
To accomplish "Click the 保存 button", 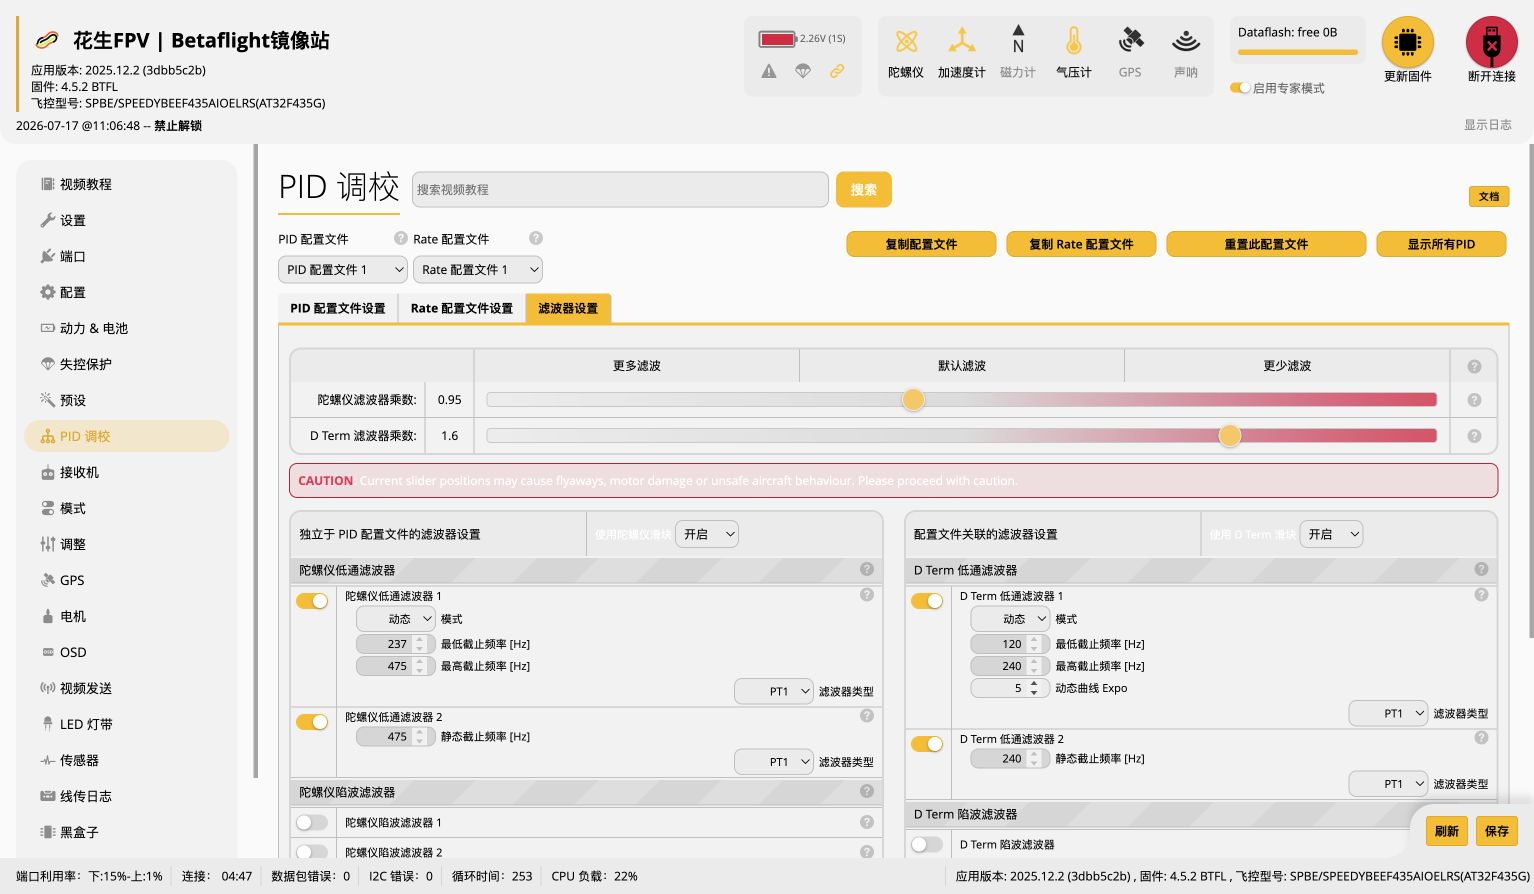I will click(x=1497, y=831).
